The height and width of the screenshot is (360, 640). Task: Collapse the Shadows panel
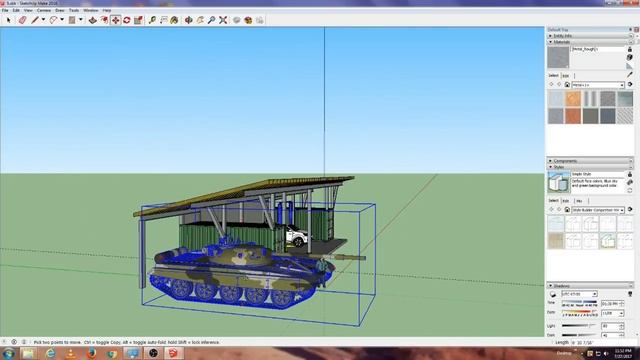tap(590, 286)
